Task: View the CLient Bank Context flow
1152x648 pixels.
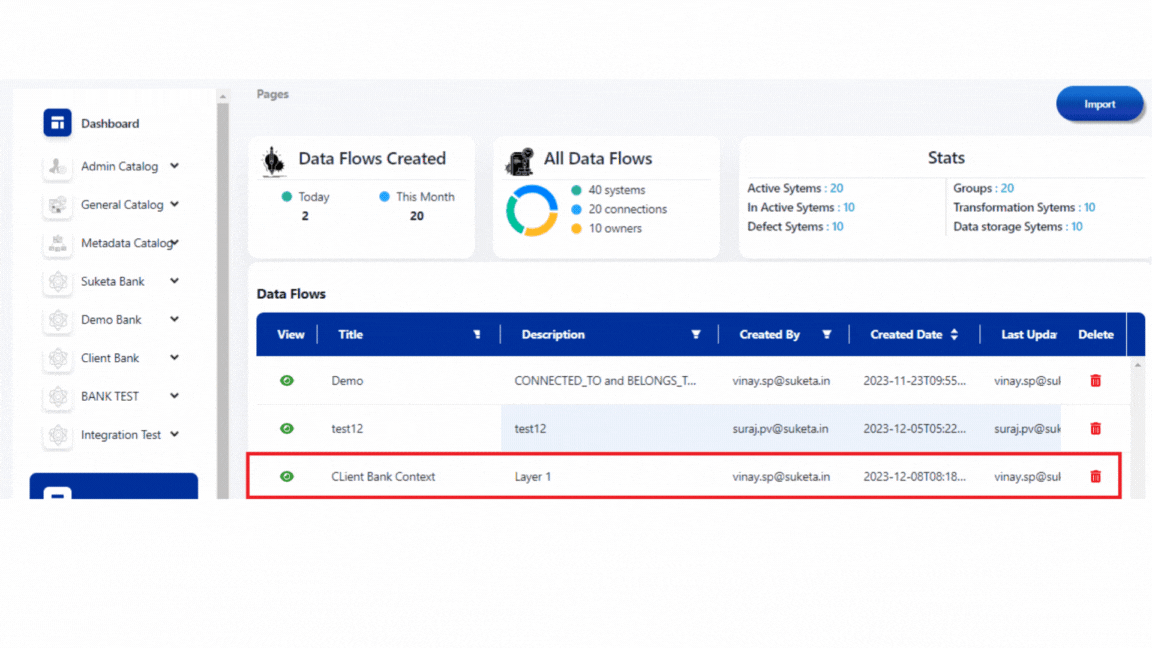Action: (287, 477)
